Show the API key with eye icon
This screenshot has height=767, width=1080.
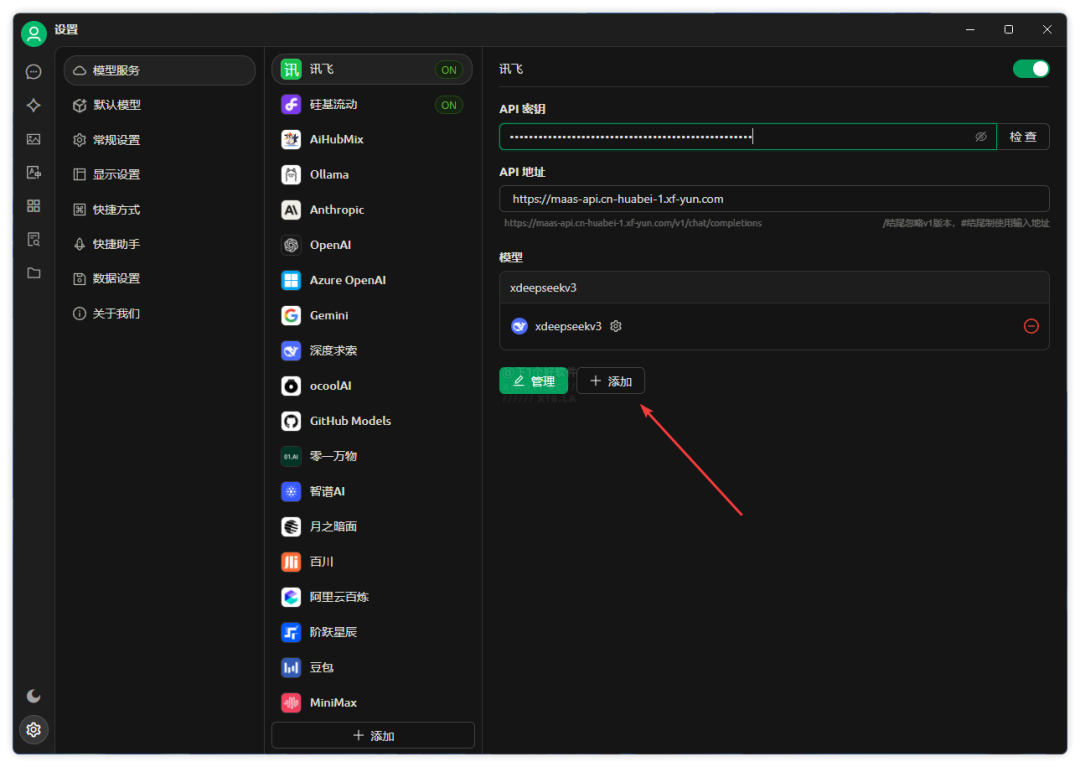coord(981,136)
